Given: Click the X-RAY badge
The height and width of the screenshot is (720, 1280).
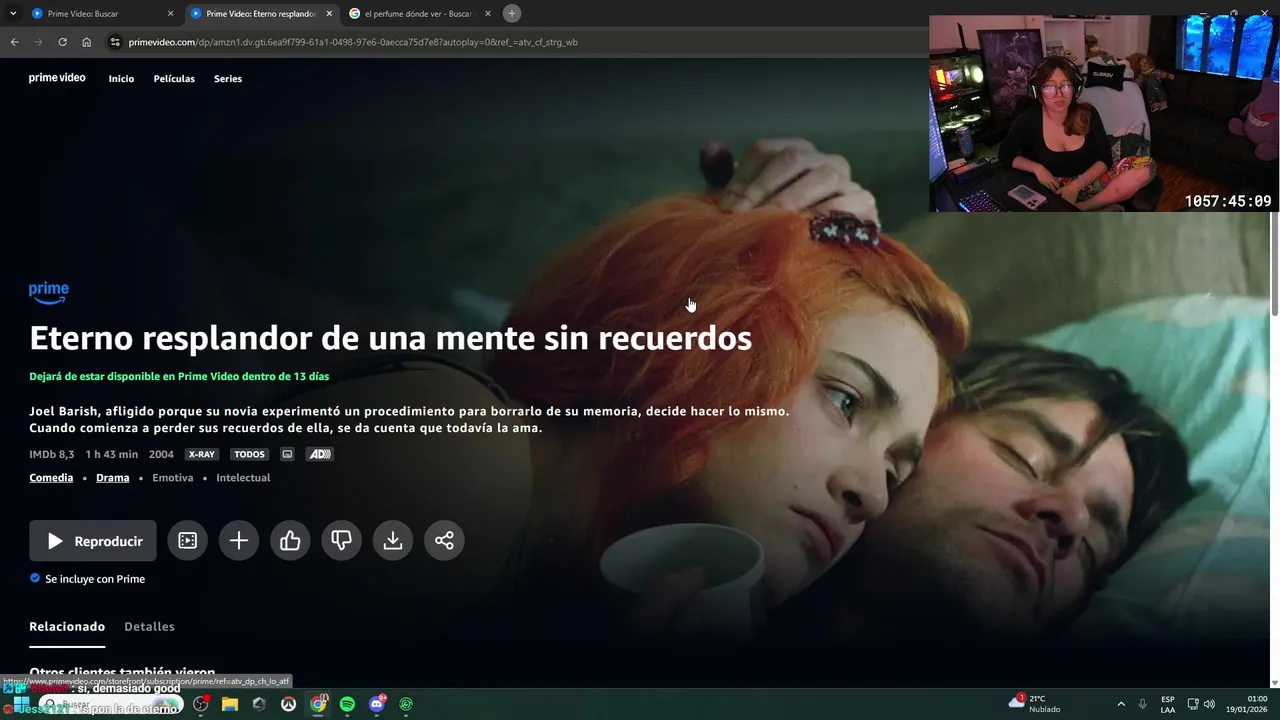Looking at the screenshot, I should pos(202,454).
